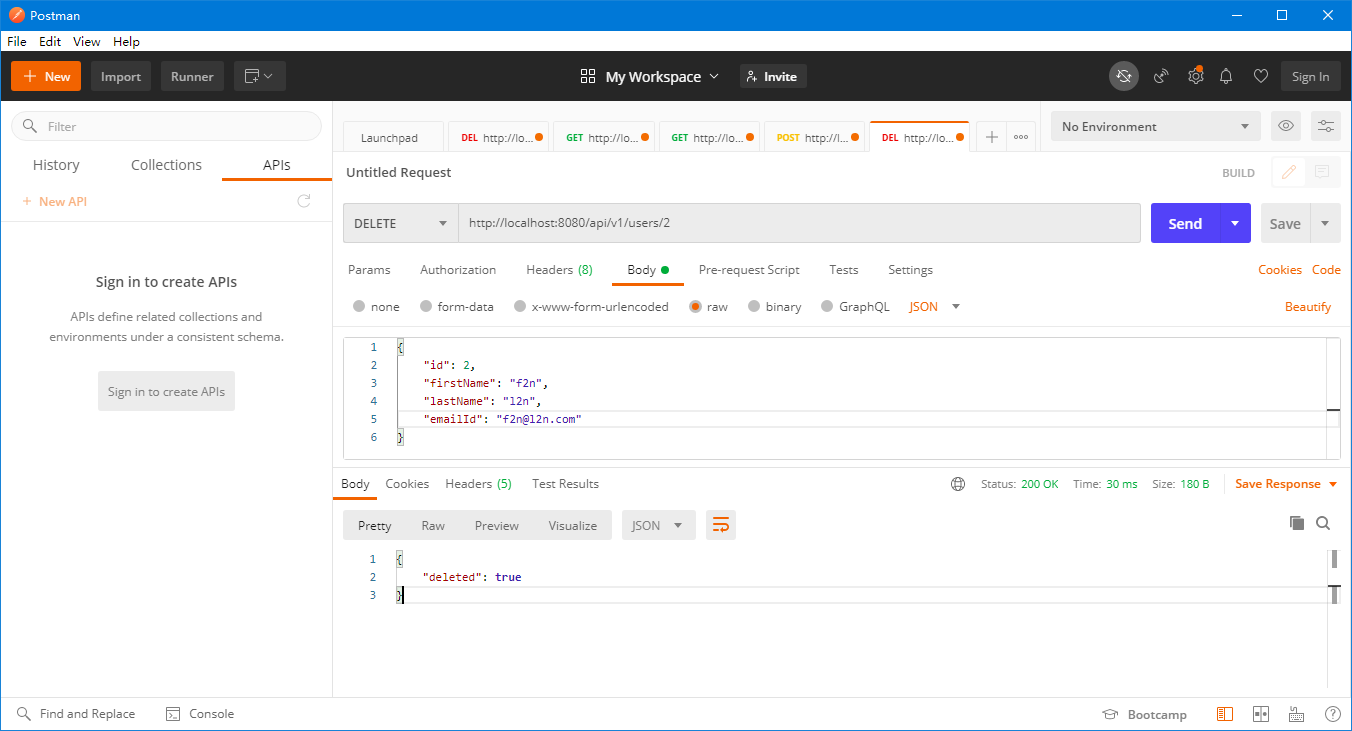Click the Send button
The image size is (1352, 731).
(x=1185, y=223)
